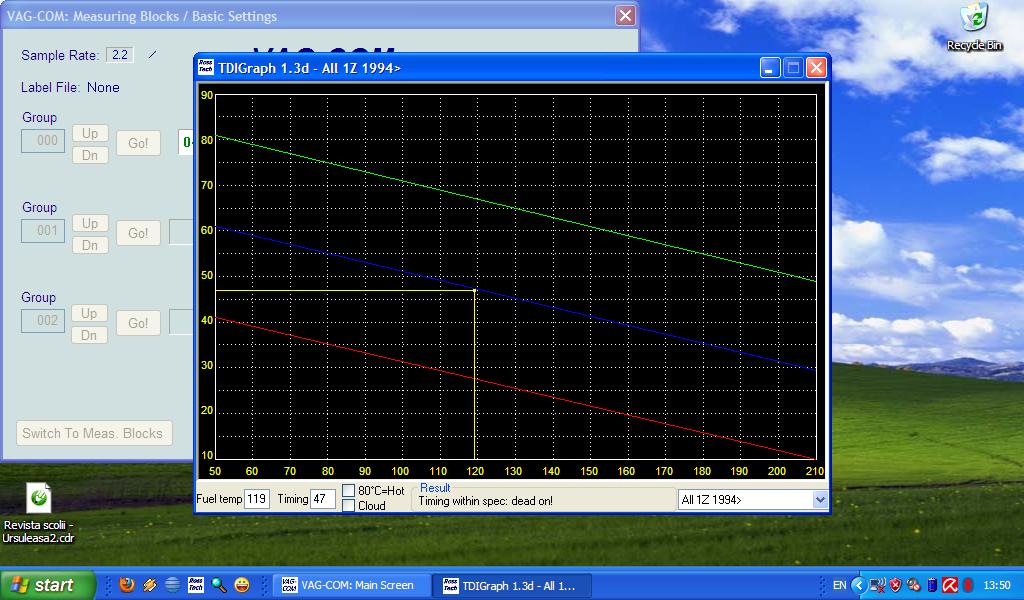Open the Avira red umbrella tray icon
This screenshot has width=1024, height=600.
(x=950, y=585)
